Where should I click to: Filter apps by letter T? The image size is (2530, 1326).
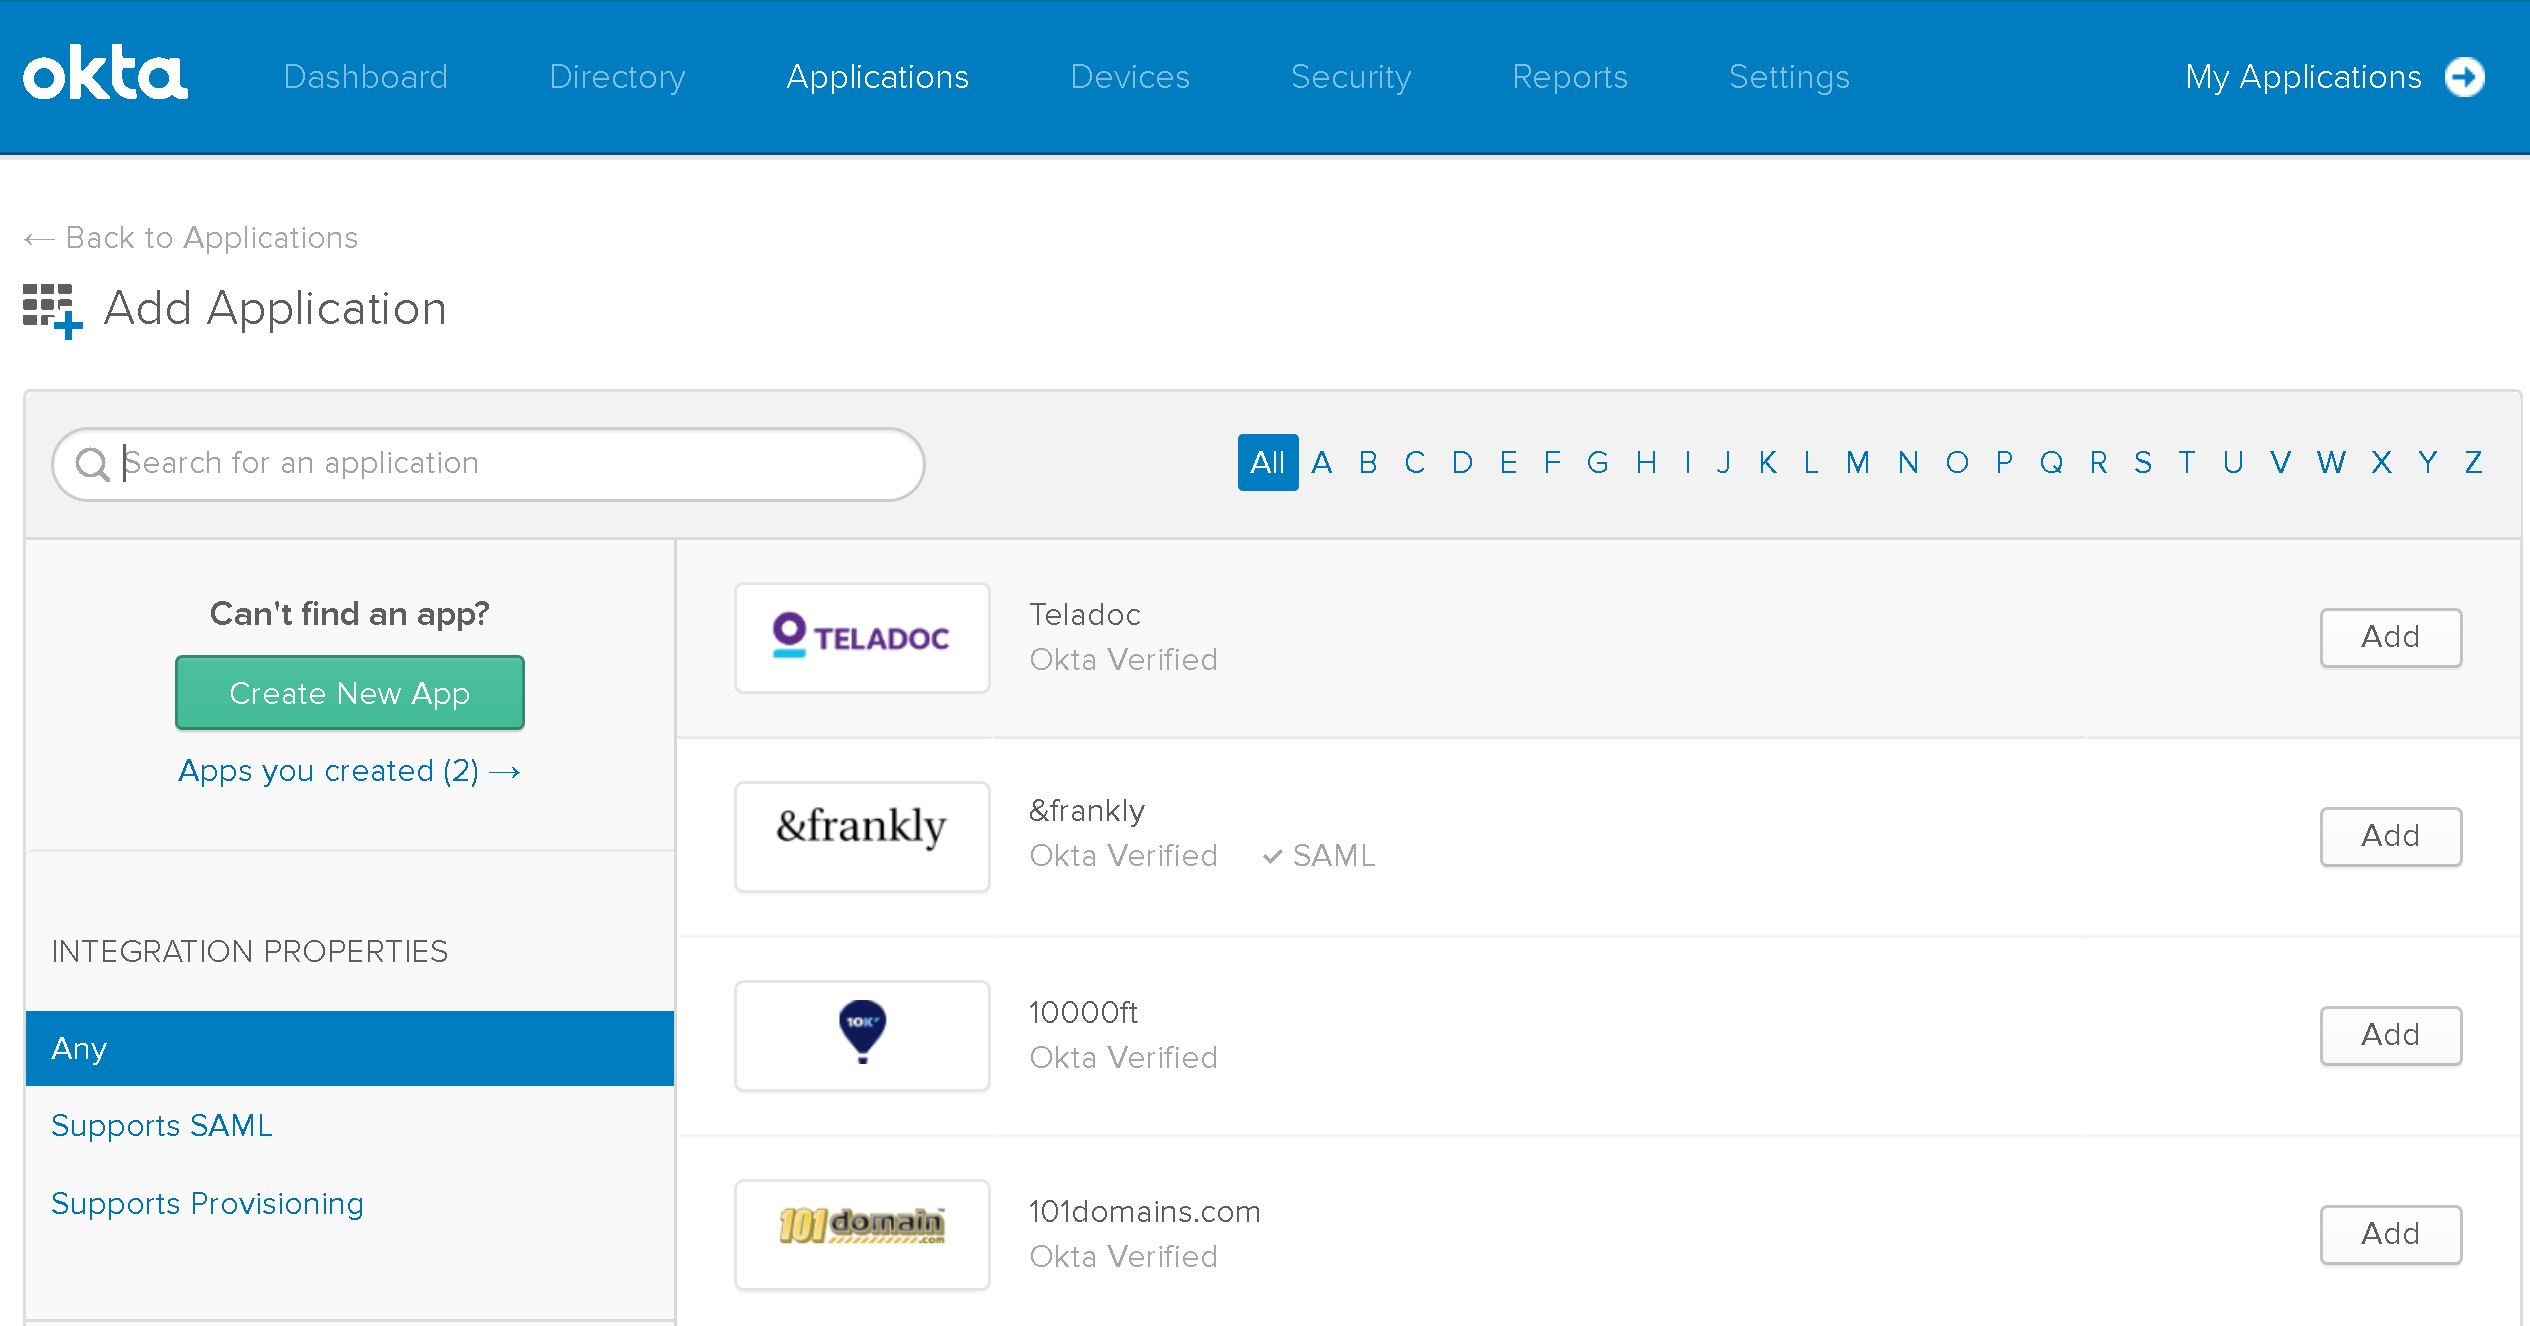point(2187,462)
